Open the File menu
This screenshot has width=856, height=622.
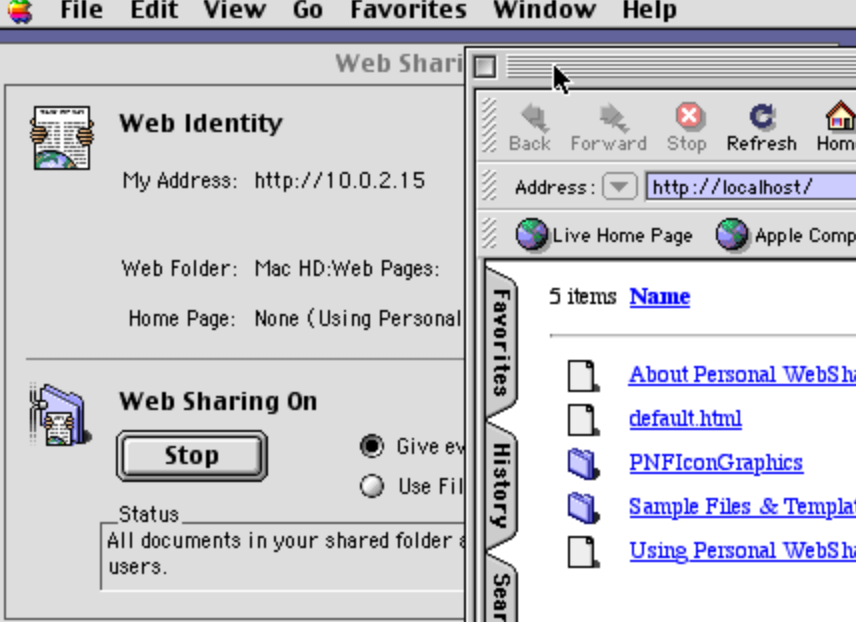81,10
